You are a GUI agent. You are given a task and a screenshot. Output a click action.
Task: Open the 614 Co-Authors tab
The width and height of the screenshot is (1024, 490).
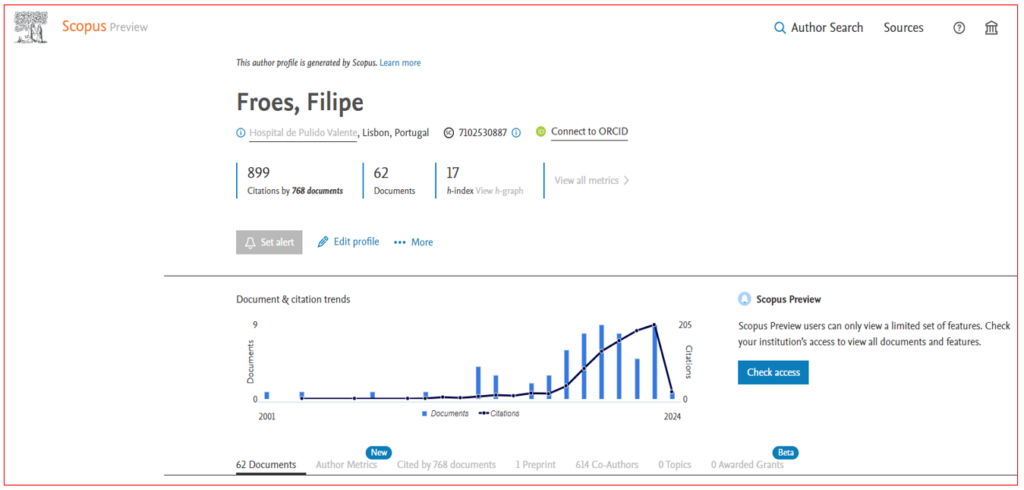pyautogui.click(x=608, y=465)
